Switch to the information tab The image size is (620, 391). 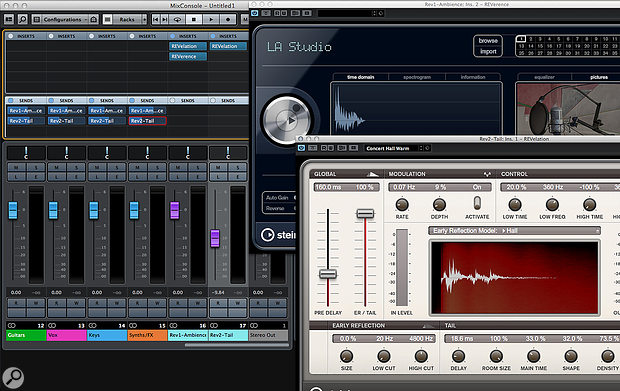(473, 77)
